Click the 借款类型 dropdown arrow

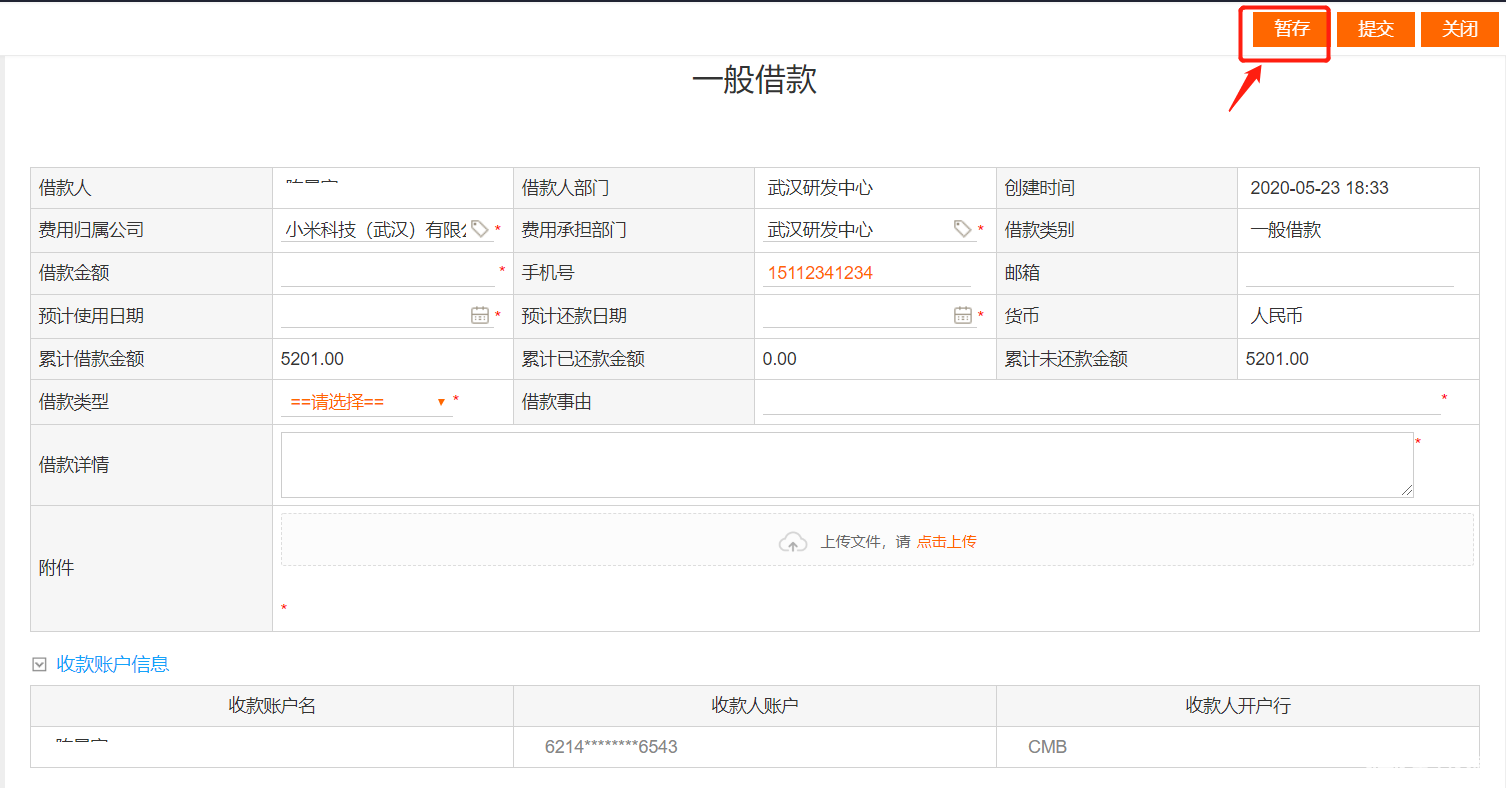pos(441,402)
